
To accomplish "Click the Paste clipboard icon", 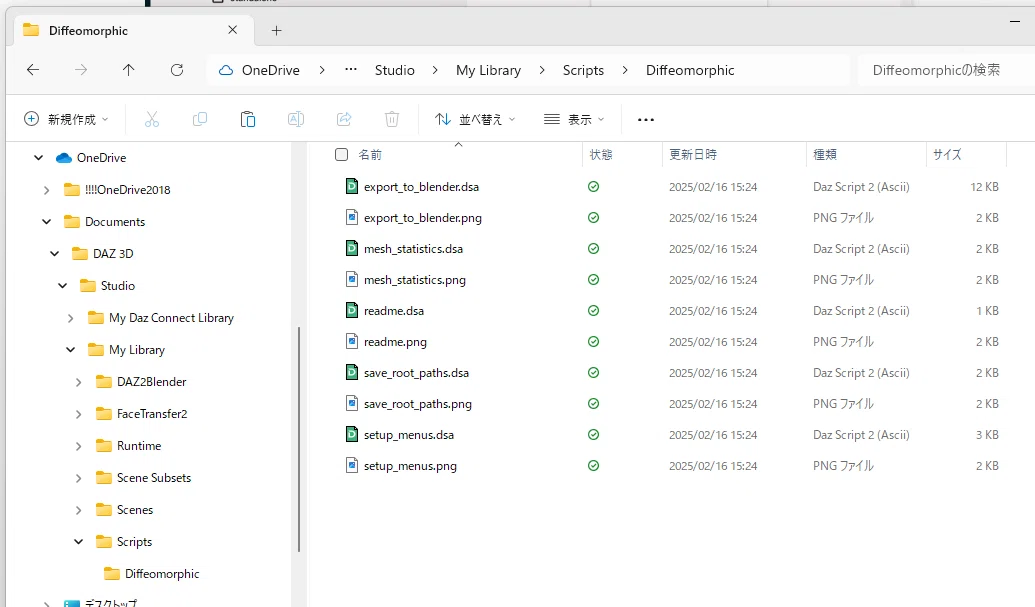I will (248, 119).
